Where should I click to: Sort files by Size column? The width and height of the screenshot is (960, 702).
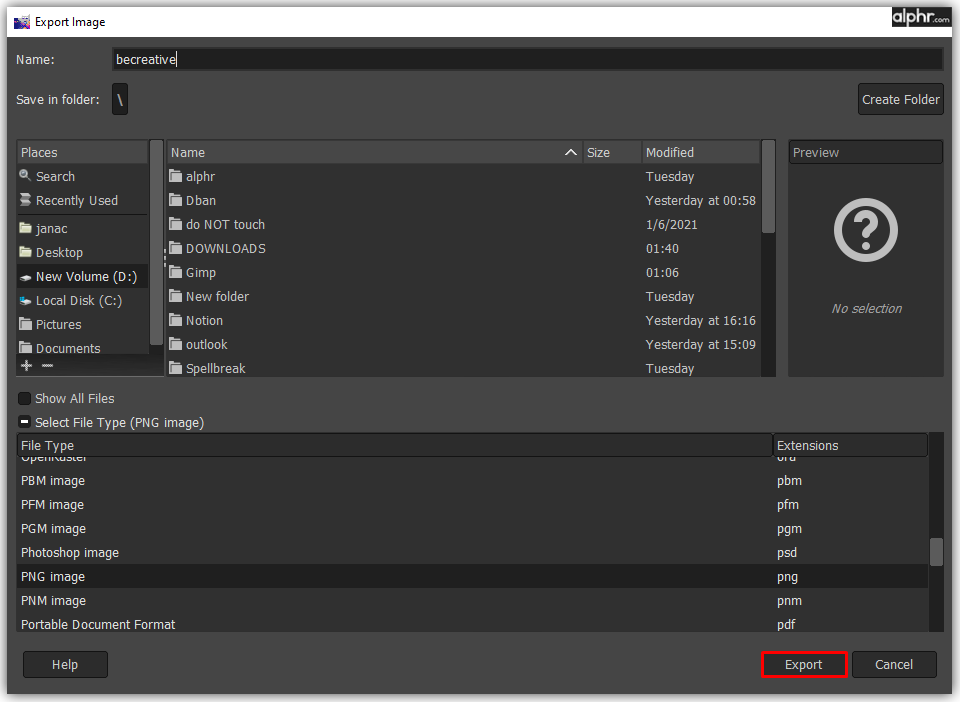612,152
